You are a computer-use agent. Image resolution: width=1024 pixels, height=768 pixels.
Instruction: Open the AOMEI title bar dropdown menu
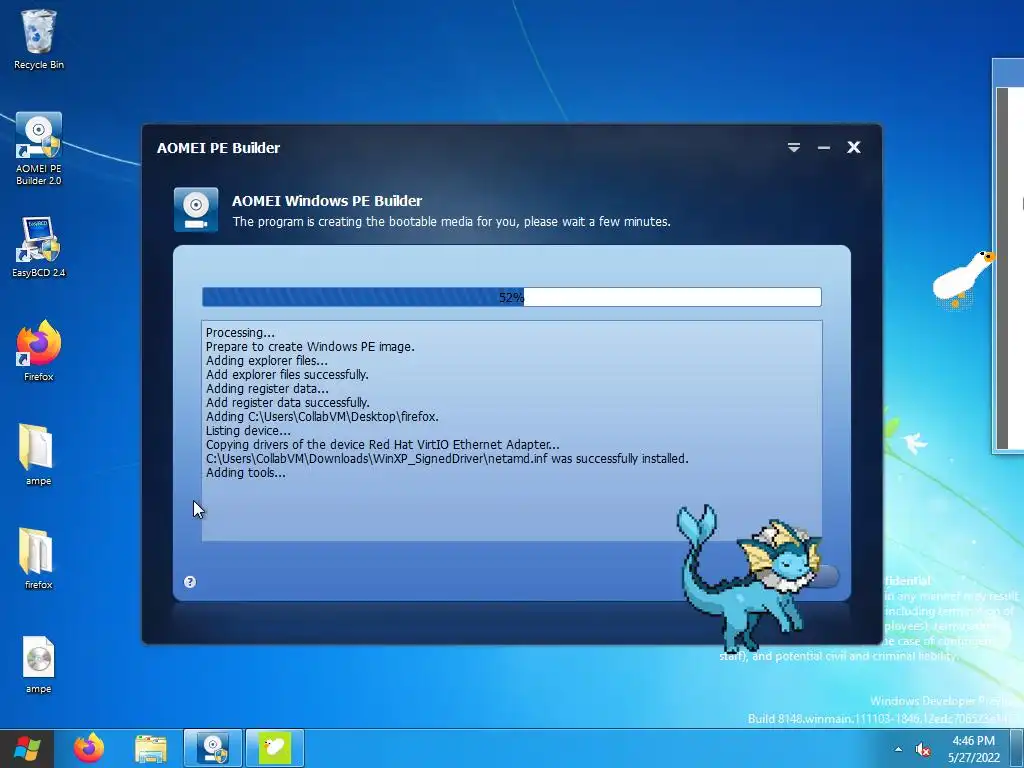click(x=793, y=148)
